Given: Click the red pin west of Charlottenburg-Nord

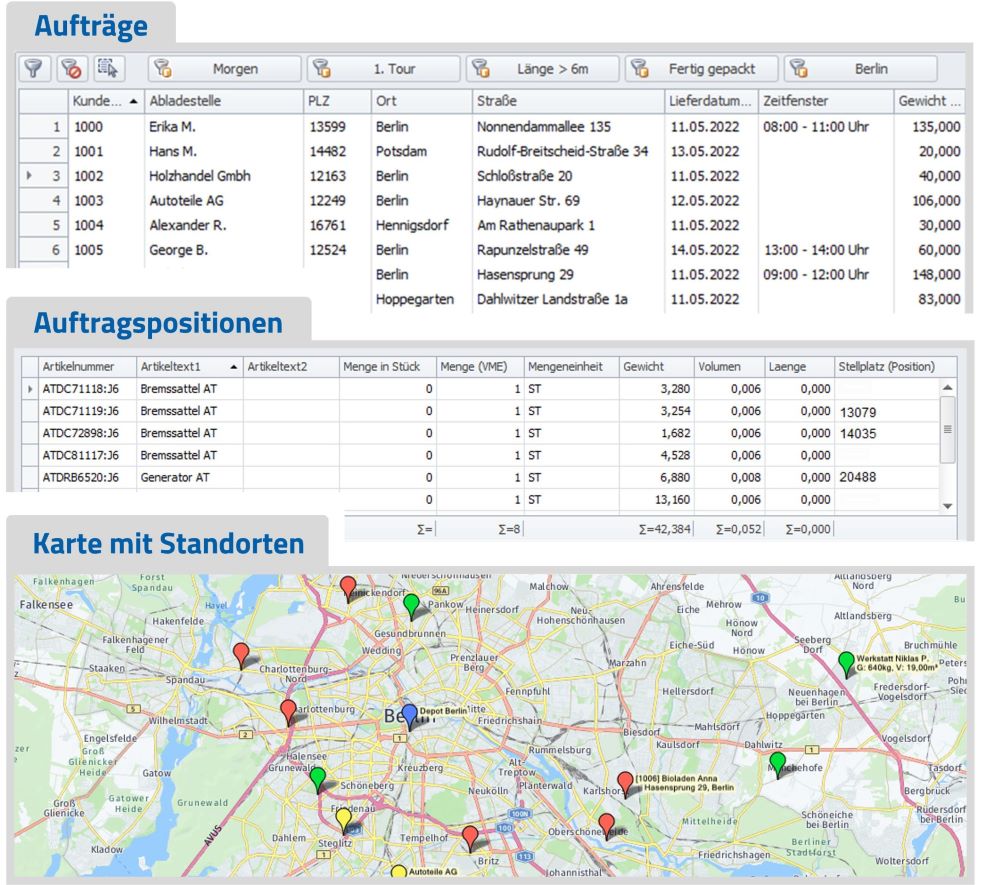Looking at the screenshot, I should (x=241, y=655).
